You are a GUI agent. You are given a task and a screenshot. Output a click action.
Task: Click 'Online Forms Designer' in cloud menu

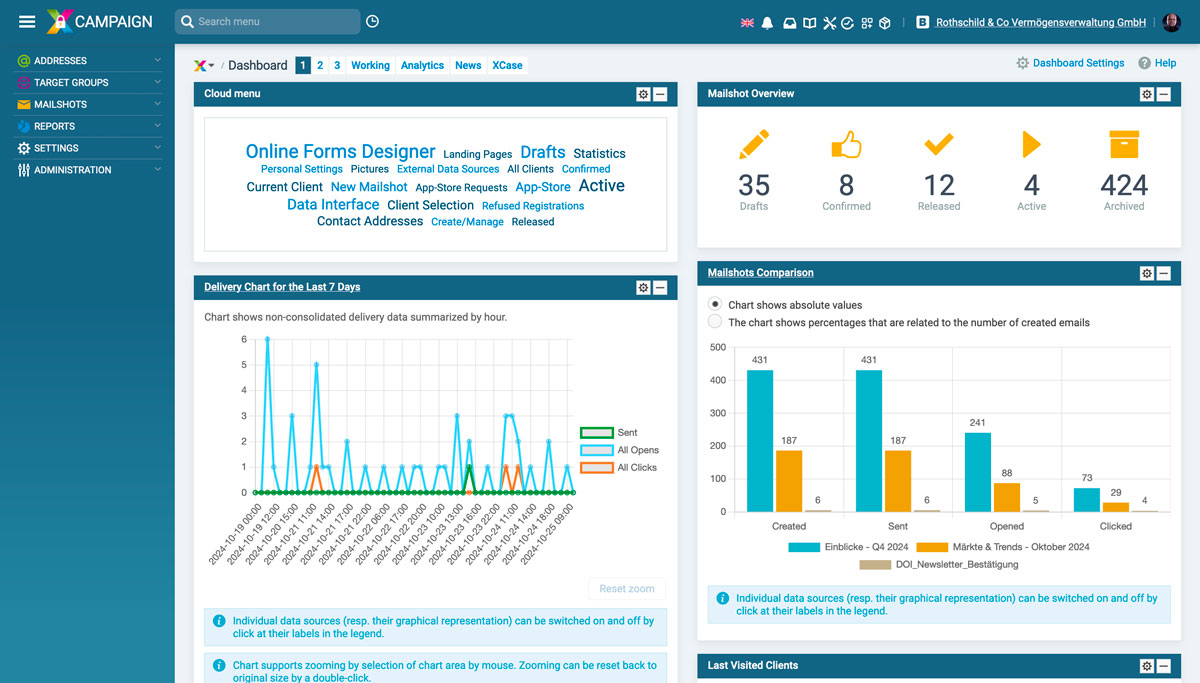340,152
